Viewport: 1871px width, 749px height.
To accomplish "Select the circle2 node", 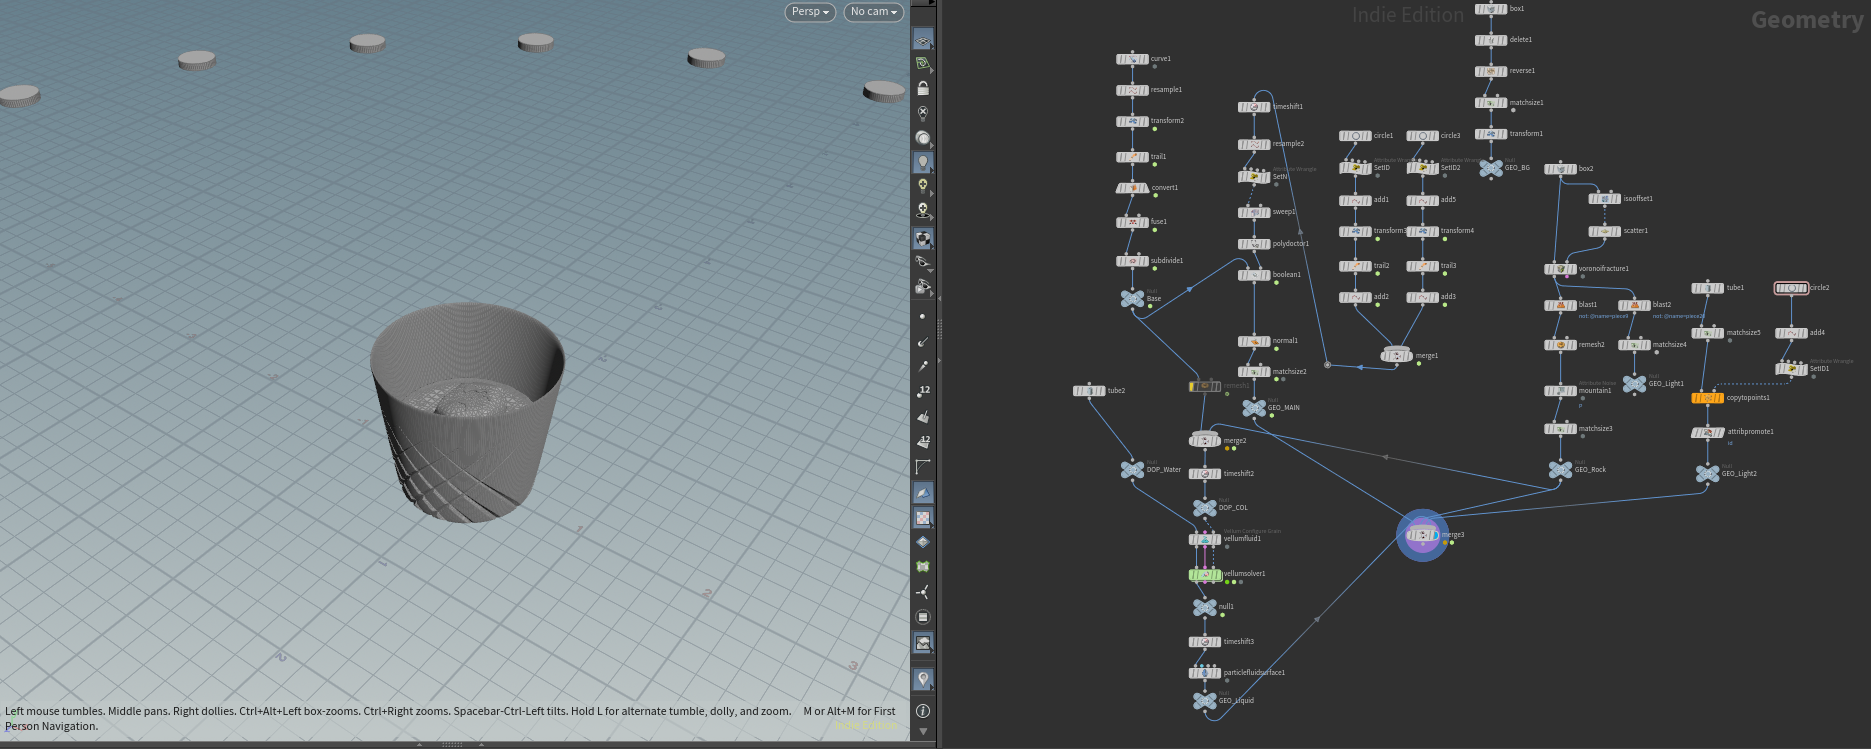I will (1791, 288).
